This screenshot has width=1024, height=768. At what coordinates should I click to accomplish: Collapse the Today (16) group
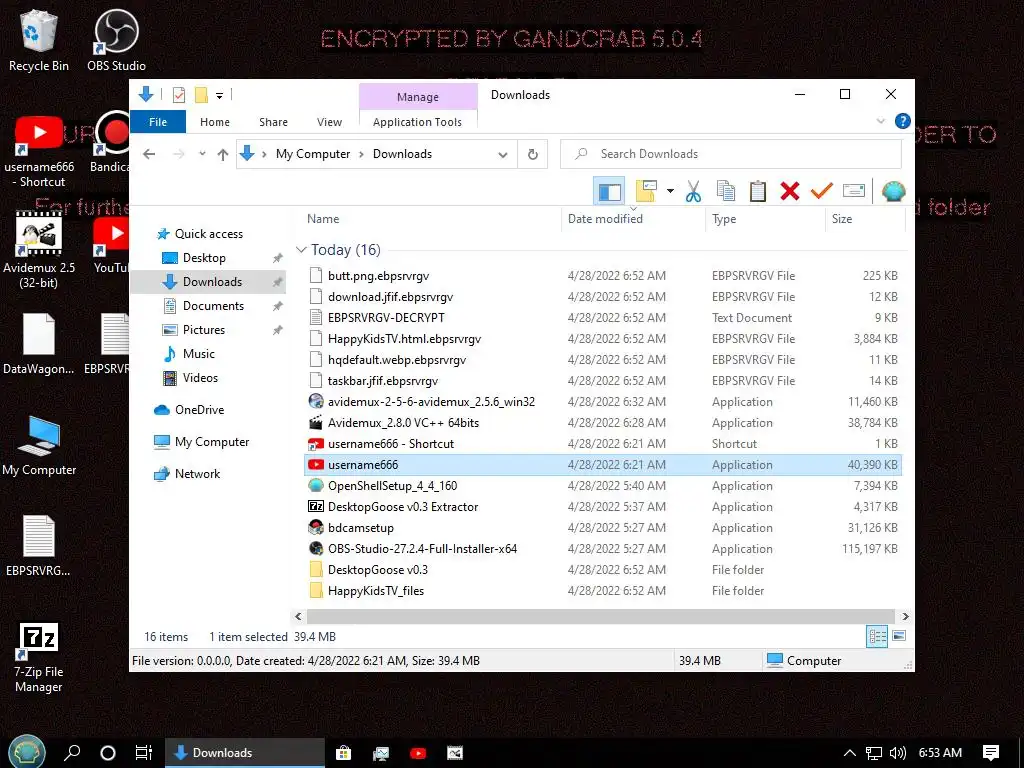[301, 249]
